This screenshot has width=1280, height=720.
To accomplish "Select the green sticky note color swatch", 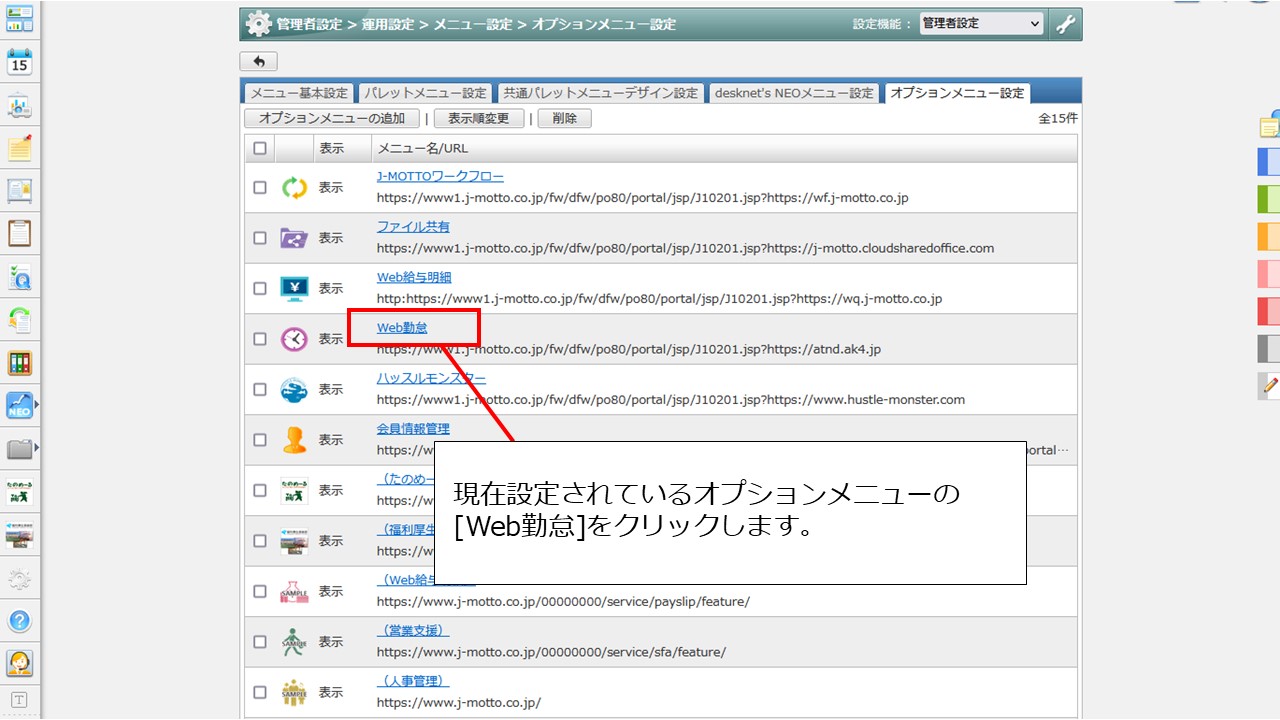I will pos(1268,199).
